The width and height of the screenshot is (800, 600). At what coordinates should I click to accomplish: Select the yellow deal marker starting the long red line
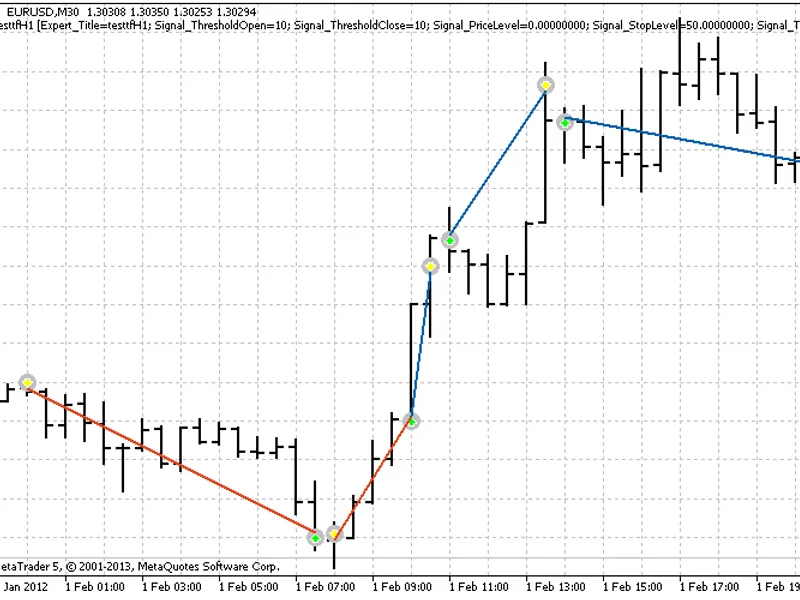point(27,382)
